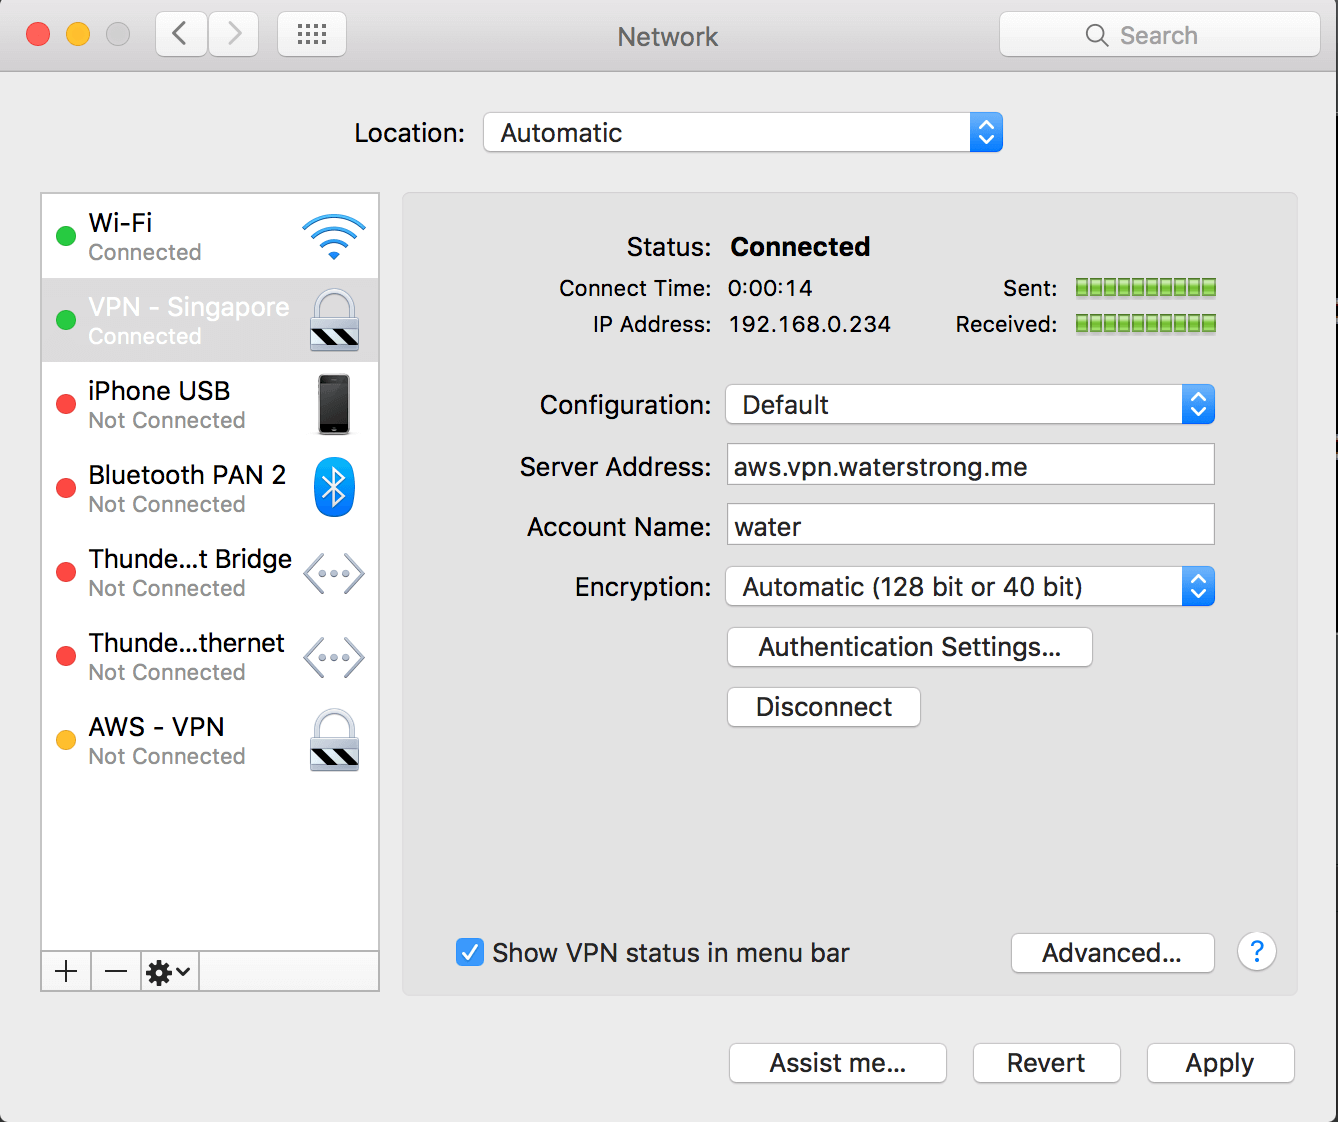Go back with the left arrow button
The height and width of the screenshot is (1122, 1338).
pyautogui.click(x=181, y=35)
